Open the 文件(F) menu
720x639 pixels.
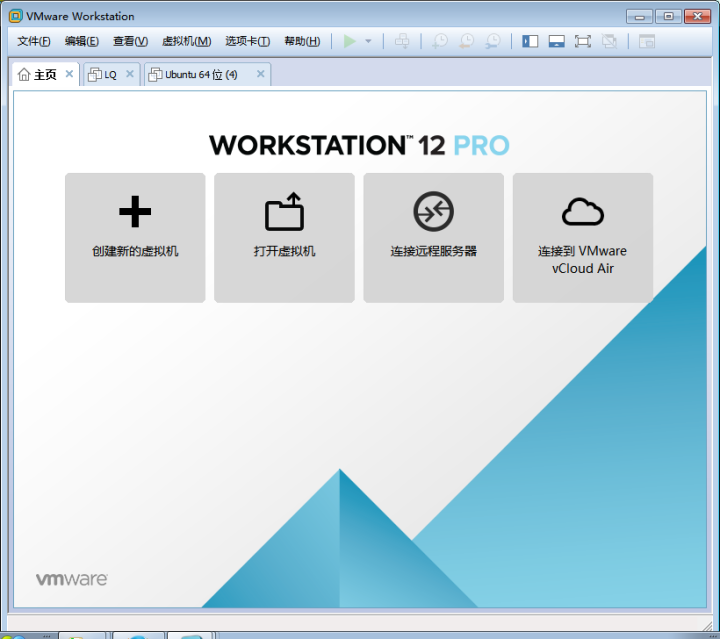click(34, 41)
